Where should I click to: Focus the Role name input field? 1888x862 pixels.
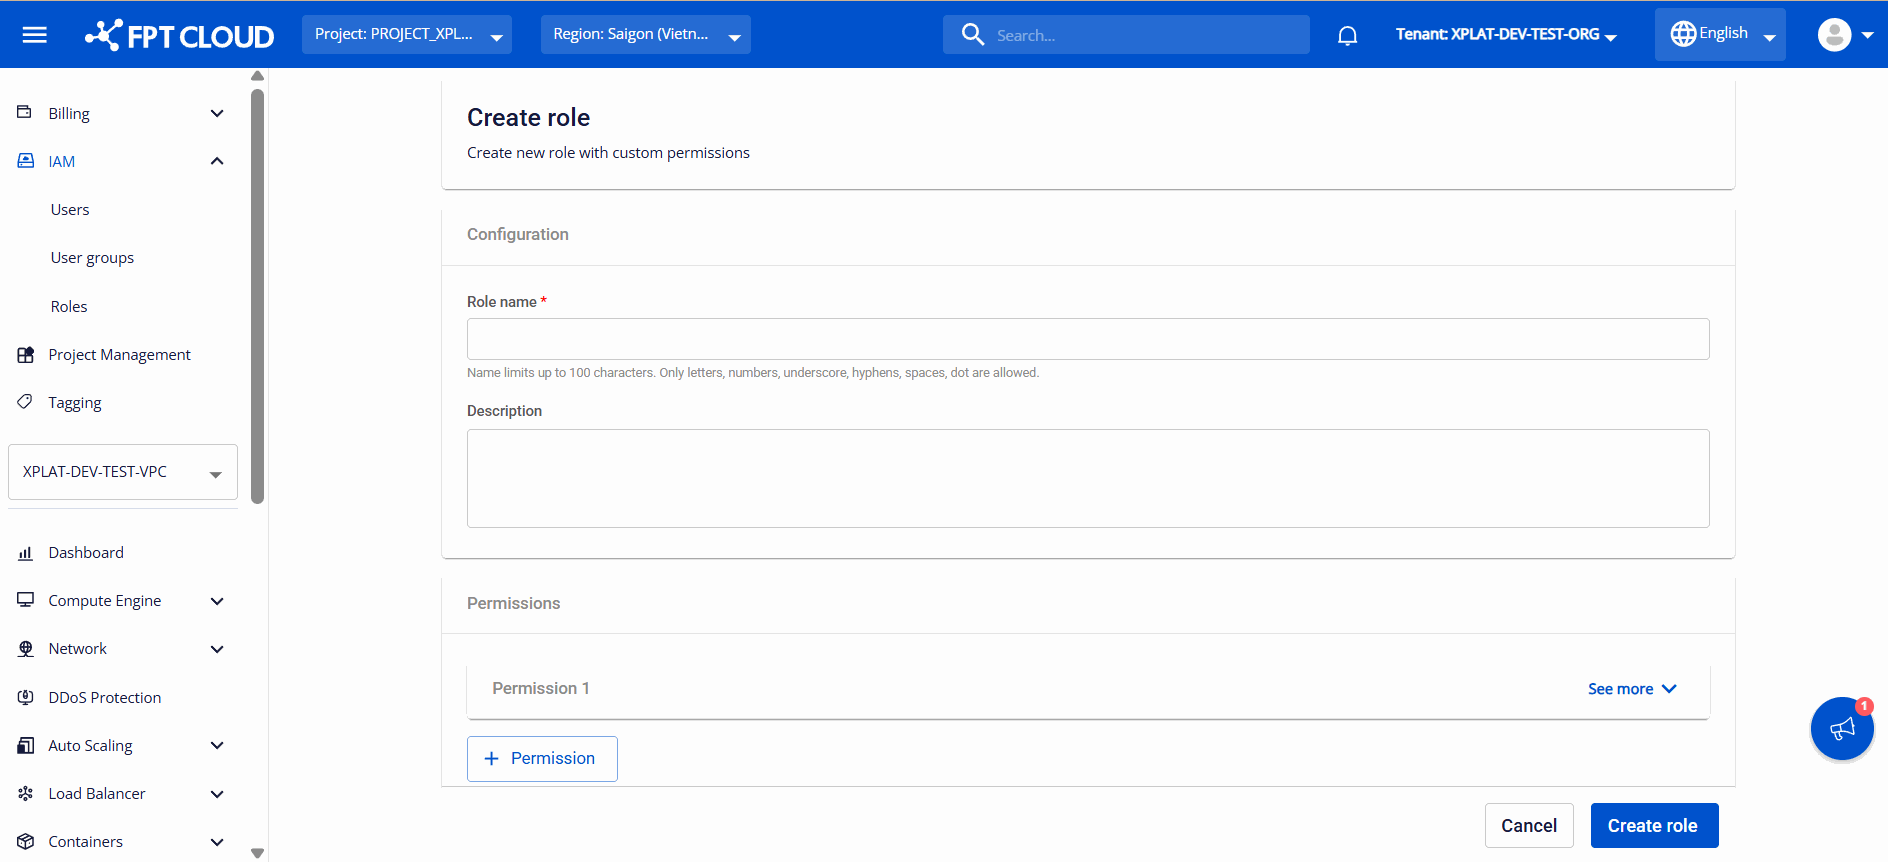coord(1088,339)
